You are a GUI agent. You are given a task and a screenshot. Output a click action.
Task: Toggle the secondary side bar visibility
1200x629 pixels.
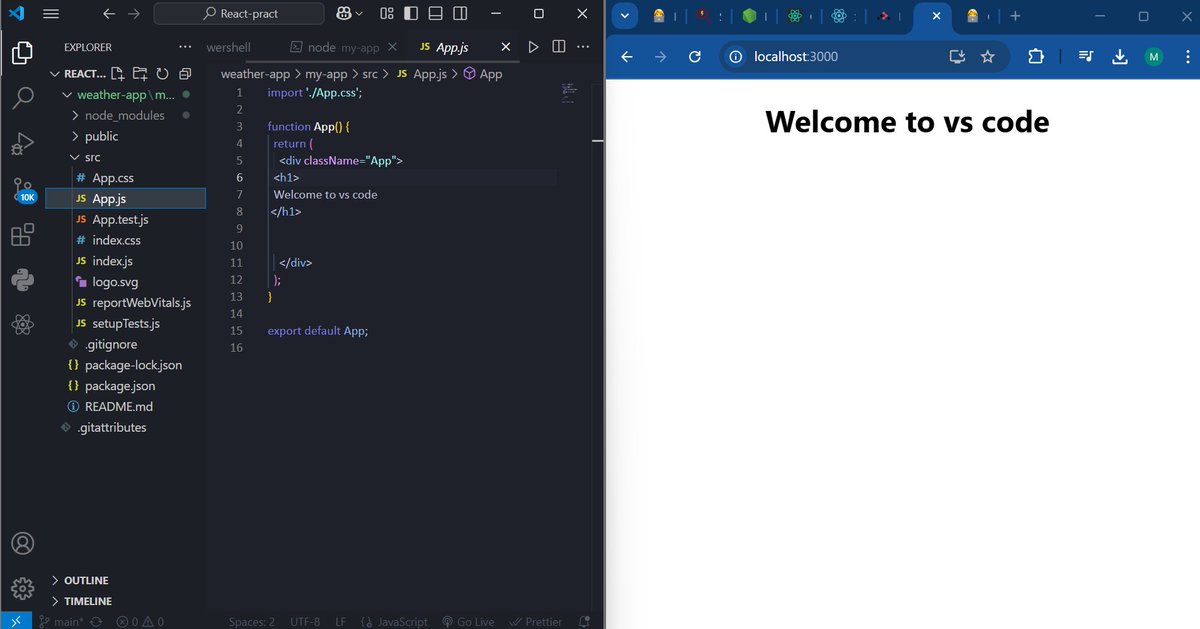click(459, 14)
